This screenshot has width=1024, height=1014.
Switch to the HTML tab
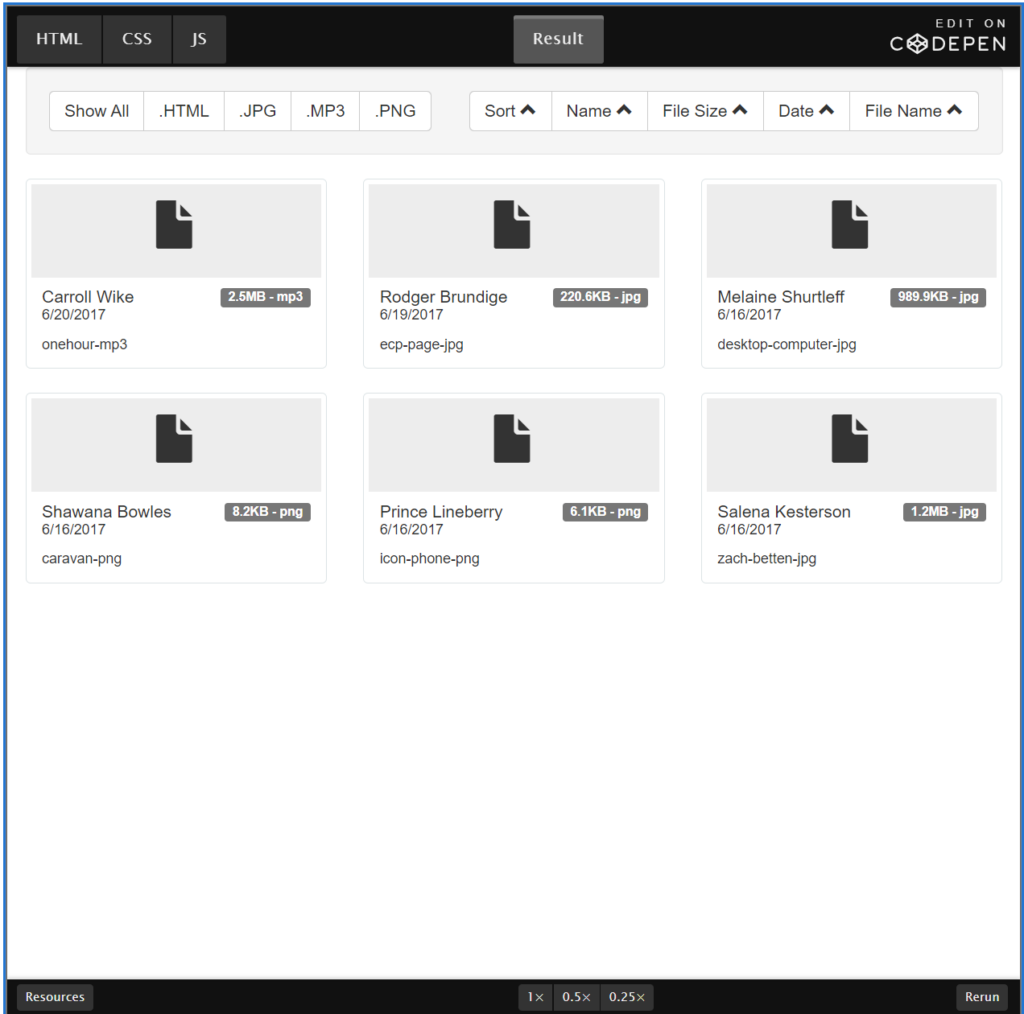(x=59, y=39)
